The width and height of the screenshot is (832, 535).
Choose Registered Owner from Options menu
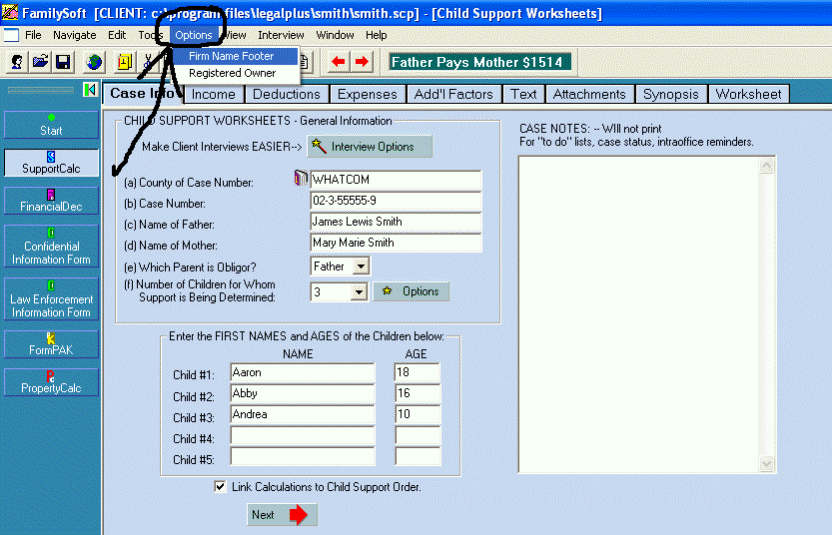pos(232,73)
